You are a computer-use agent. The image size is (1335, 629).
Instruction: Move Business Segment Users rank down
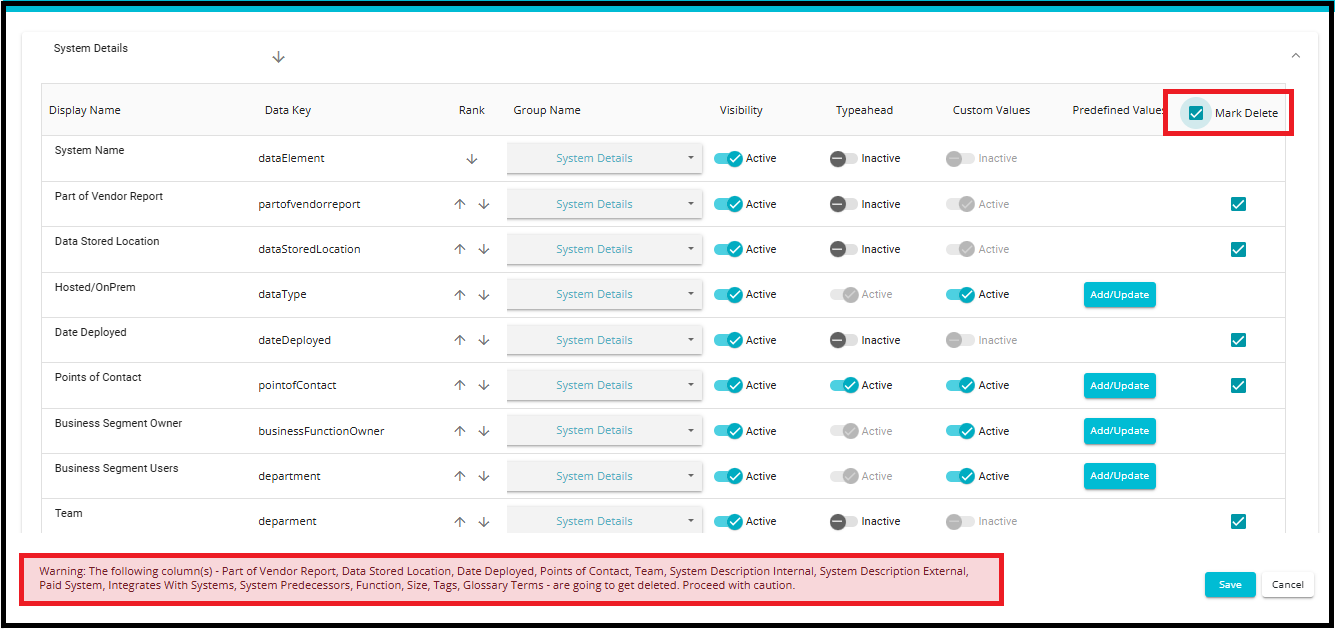484,476
